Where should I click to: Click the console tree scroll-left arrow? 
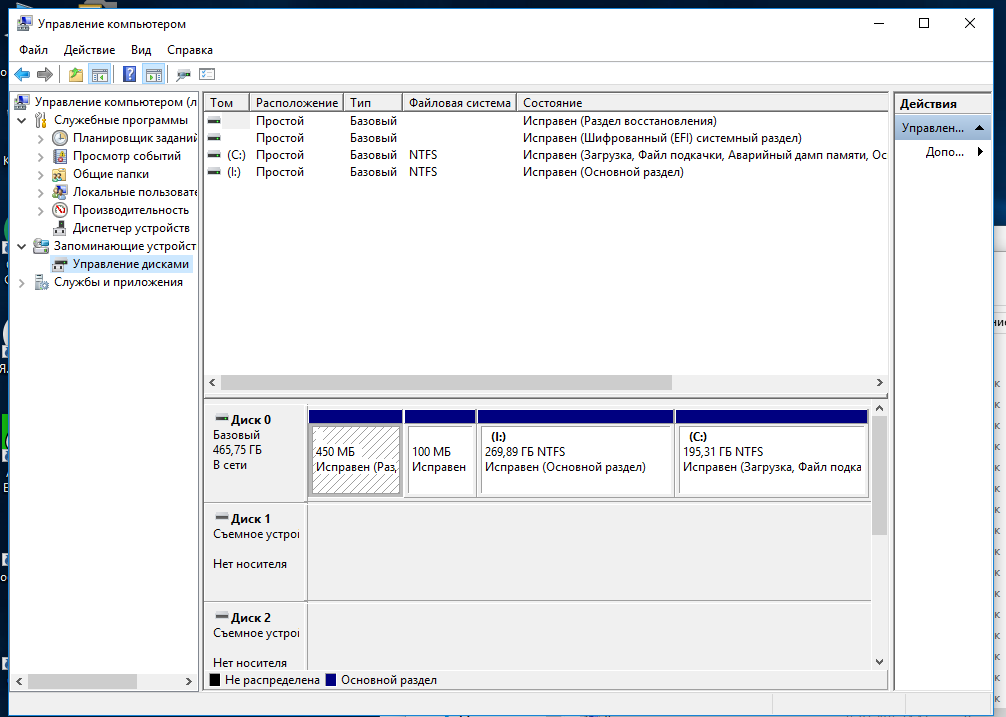(19, 681)
